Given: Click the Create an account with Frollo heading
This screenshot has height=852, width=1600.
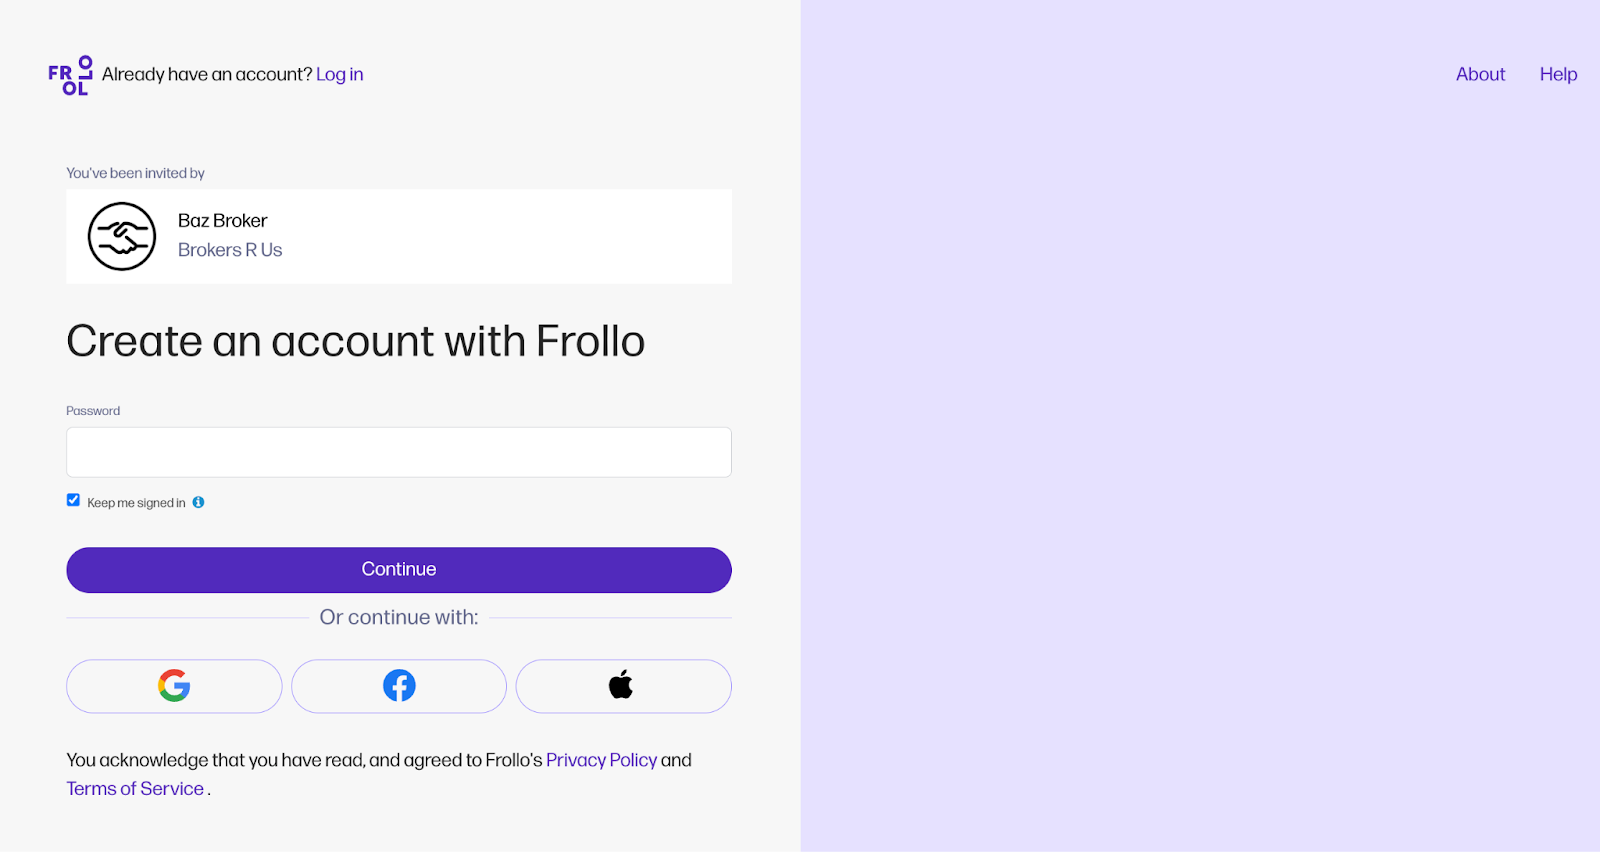Looking at the screenshot, I should [355, 341].
